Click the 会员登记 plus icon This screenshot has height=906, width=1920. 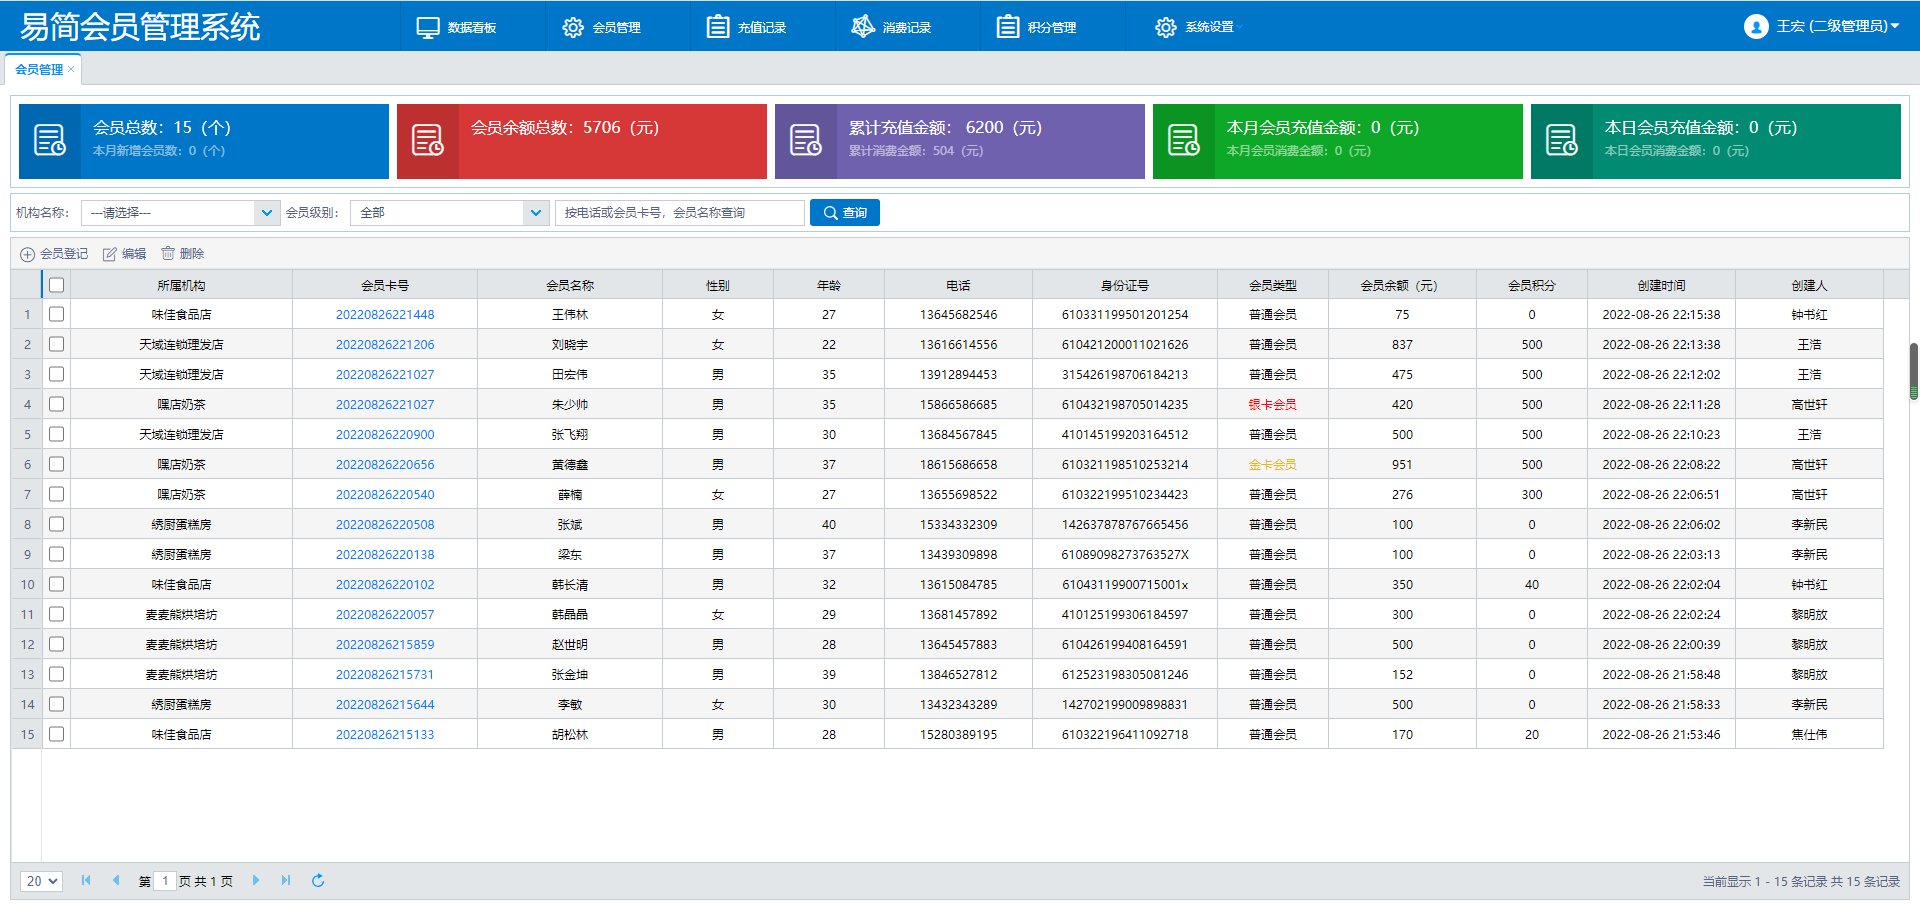[x=28, y=255]
